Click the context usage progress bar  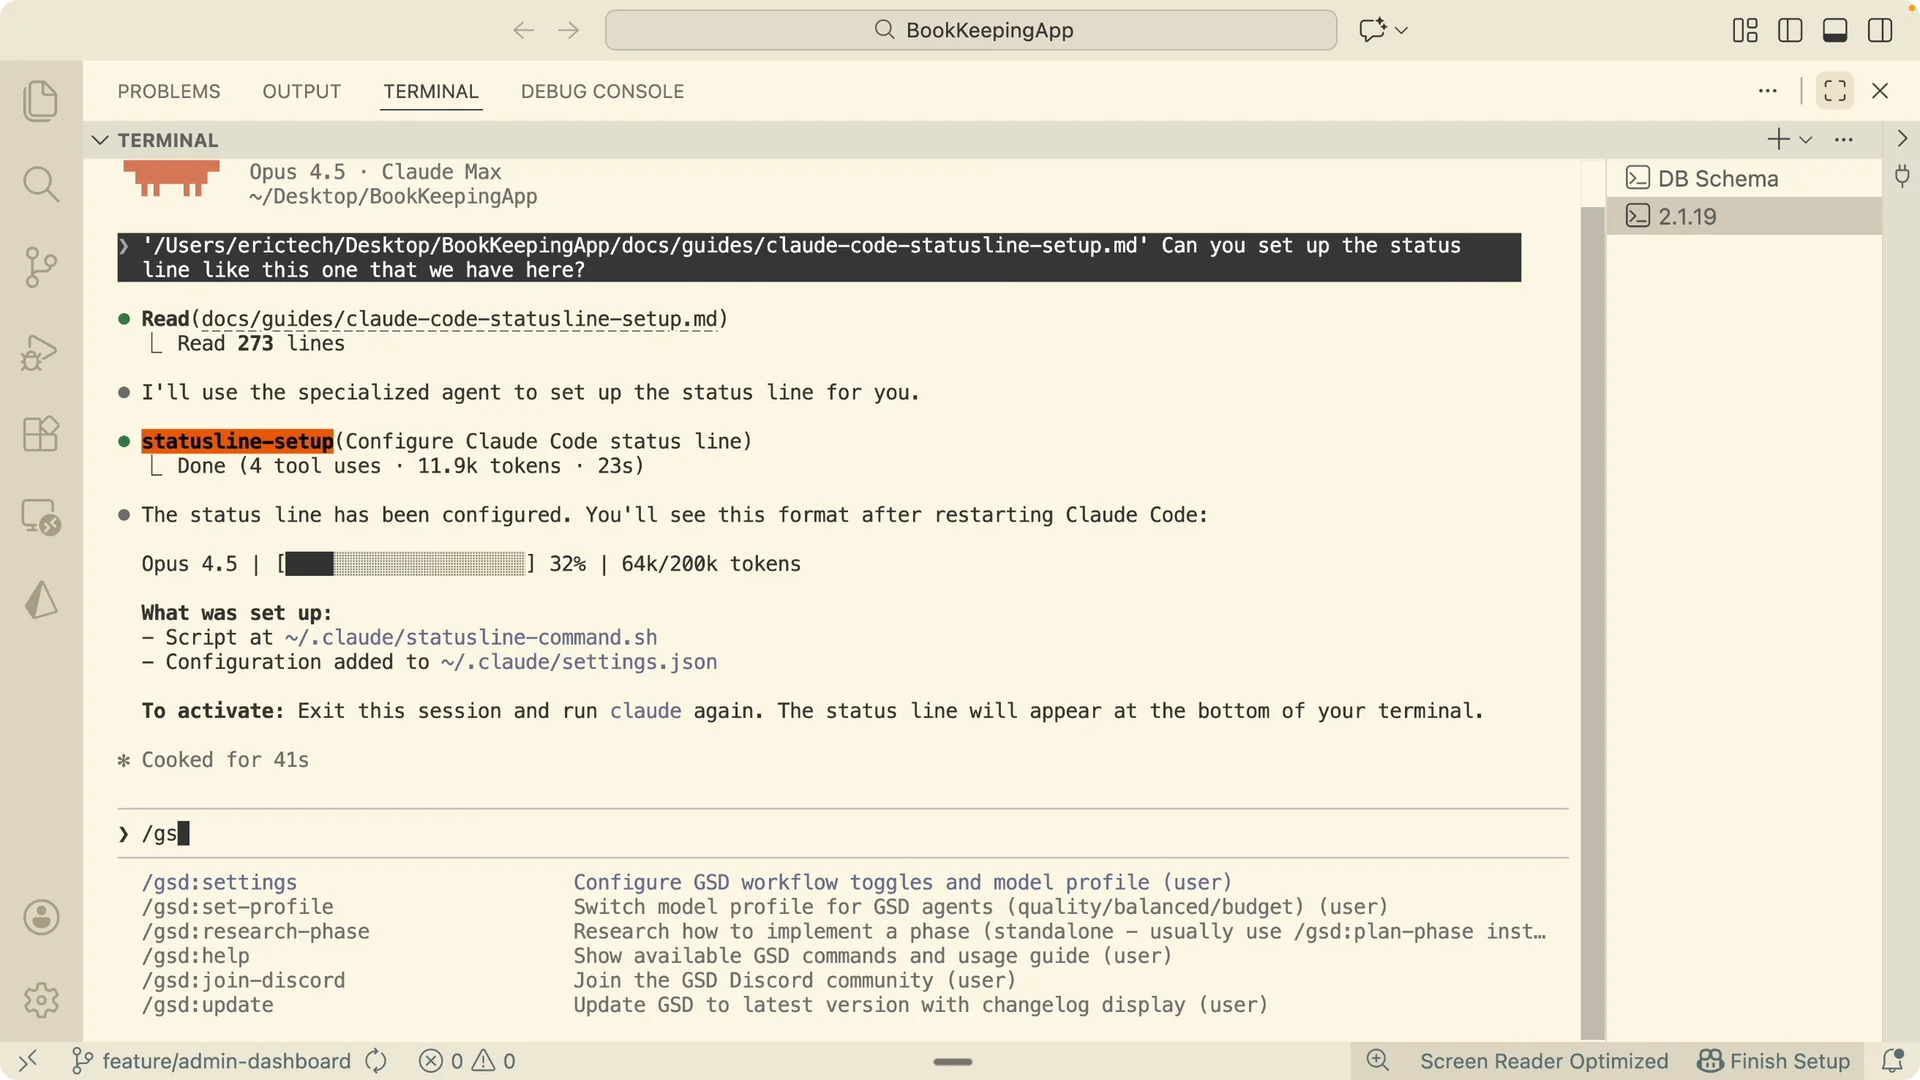(x=405, y=564)
